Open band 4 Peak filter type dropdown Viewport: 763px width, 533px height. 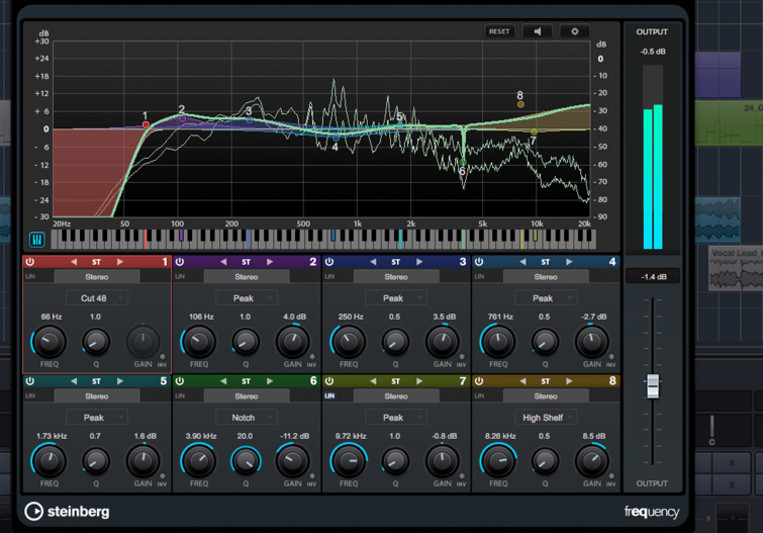click(x=545, y=298)
